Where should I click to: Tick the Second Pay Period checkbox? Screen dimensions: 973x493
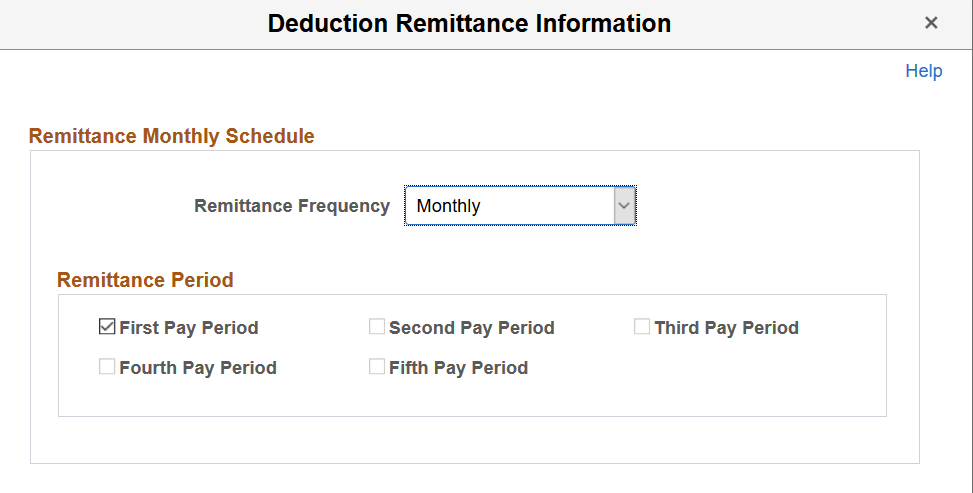(x=377, y=327)
